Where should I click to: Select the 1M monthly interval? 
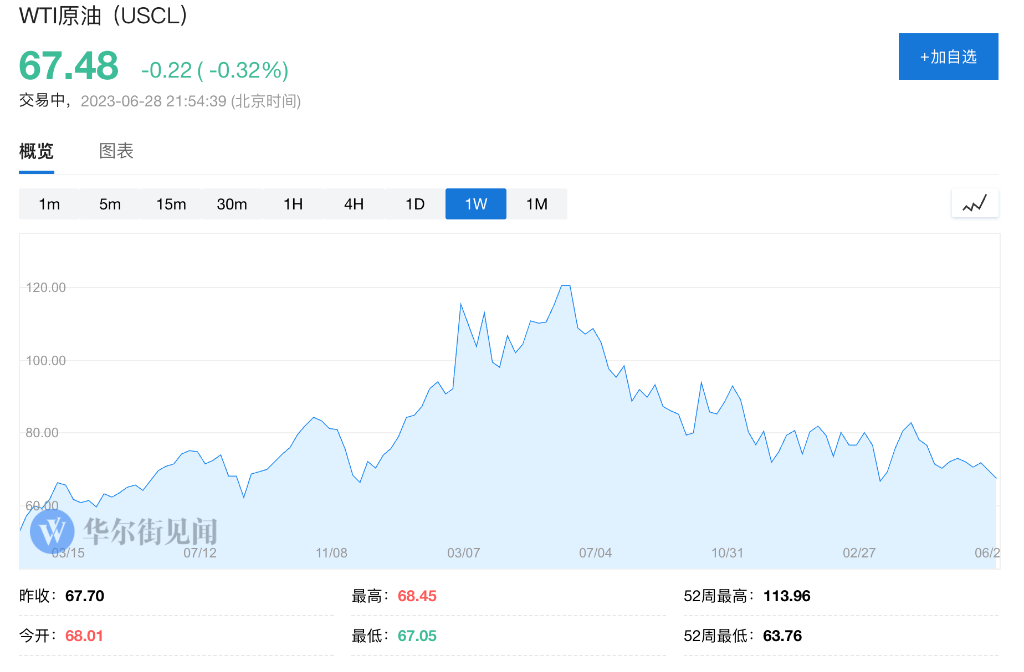[537, 204]
